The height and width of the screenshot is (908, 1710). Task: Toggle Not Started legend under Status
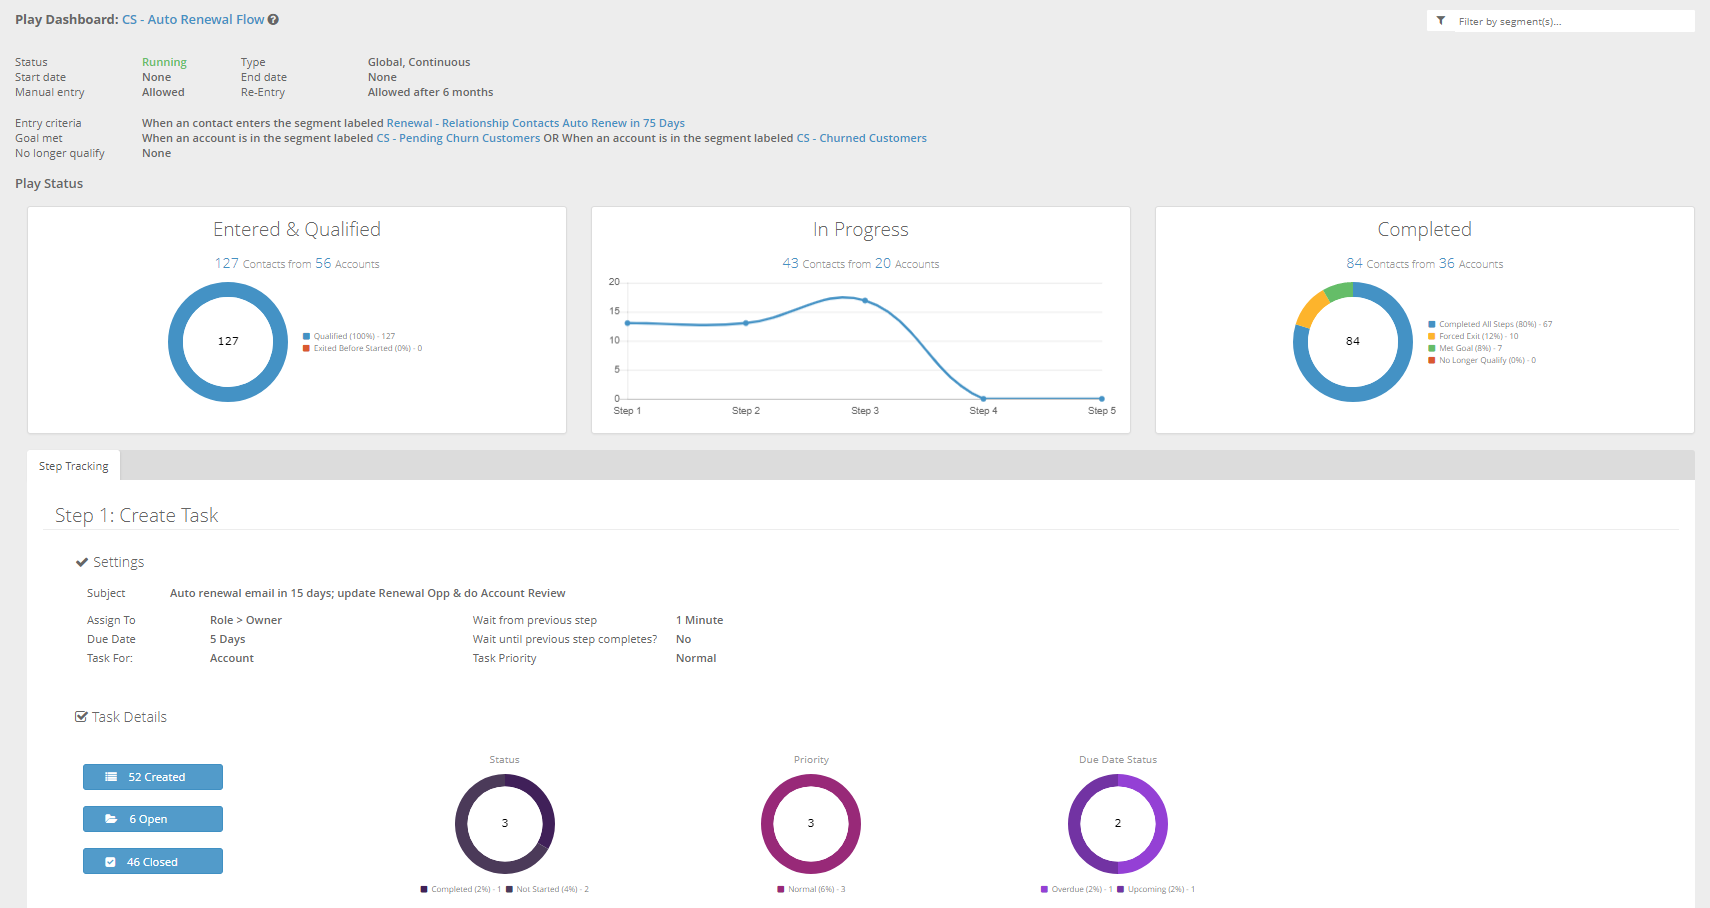click(548, 889)
